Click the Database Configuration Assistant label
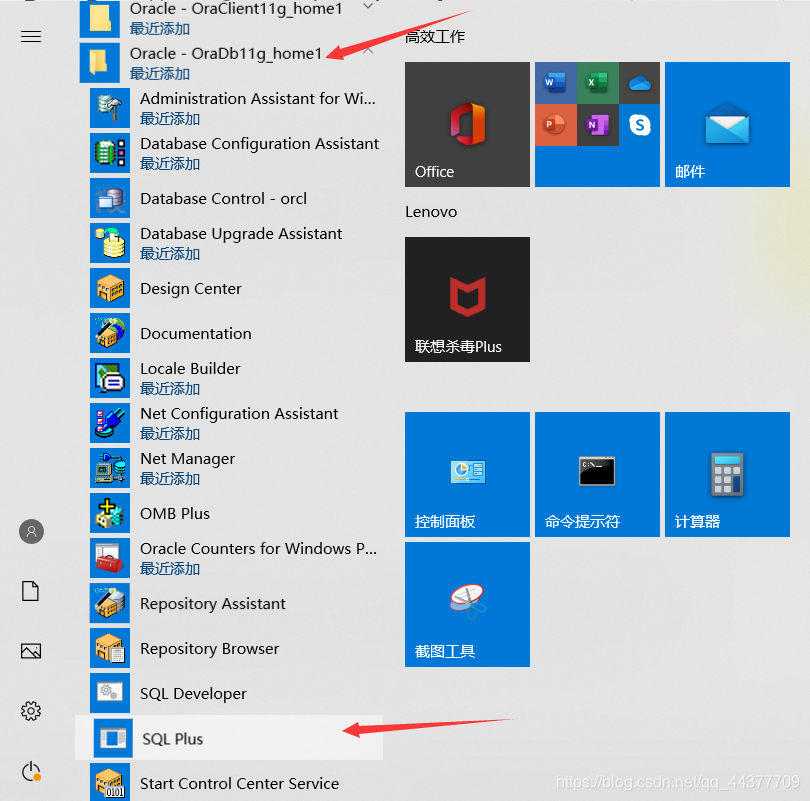 click(x=259, y=144)
